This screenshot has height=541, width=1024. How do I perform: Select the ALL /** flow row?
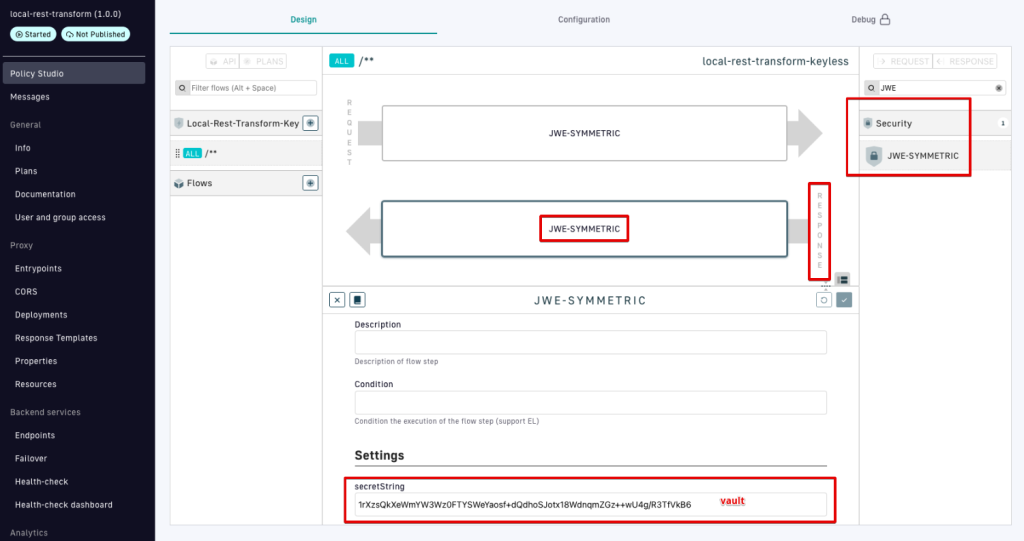pos(246,154)
